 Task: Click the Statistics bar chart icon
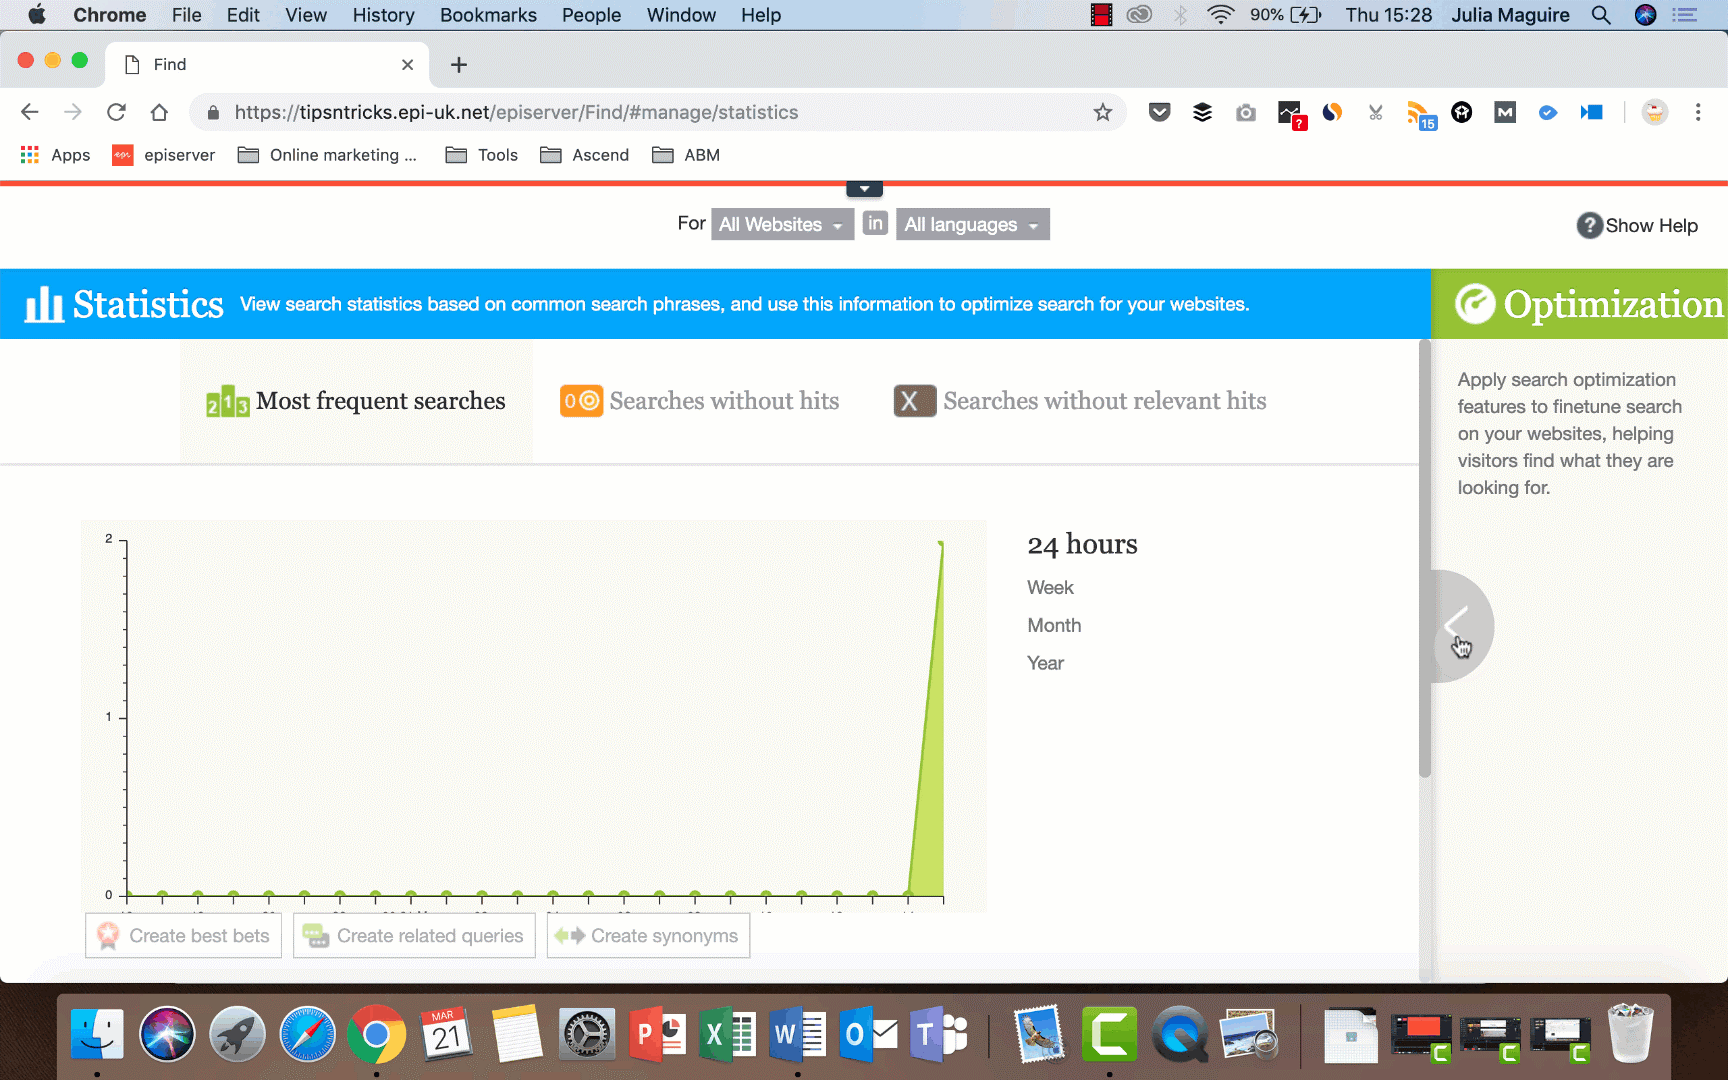(44, 304)
